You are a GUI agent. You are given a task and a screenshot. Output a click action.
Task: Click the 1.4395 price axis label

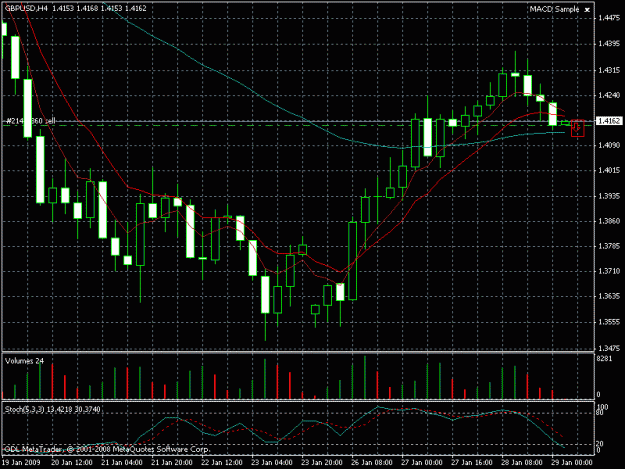(x=609, y=43)
